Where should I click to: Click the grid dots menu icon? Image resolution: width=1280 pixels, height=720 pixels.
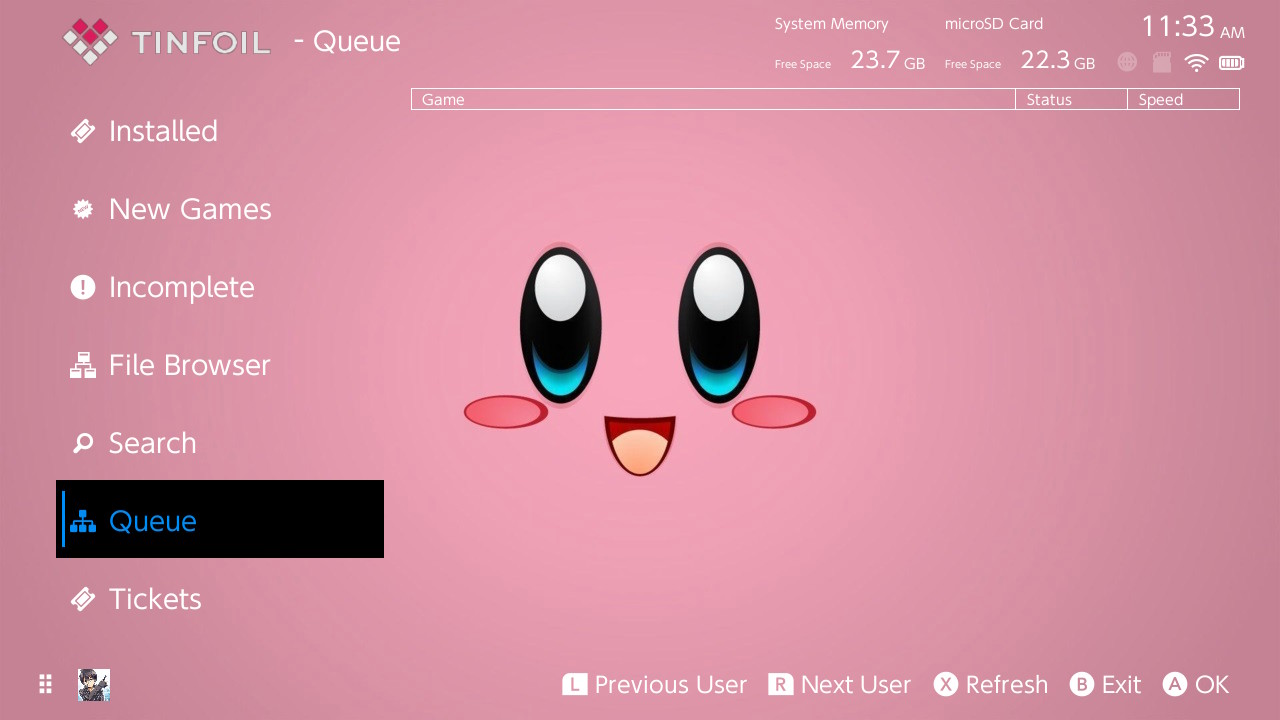click(45, 684)
